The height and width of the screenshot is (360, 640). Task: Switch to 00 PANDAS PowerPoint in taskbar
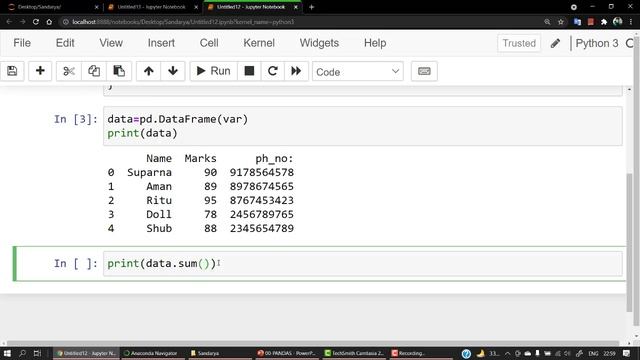(286, 353)
